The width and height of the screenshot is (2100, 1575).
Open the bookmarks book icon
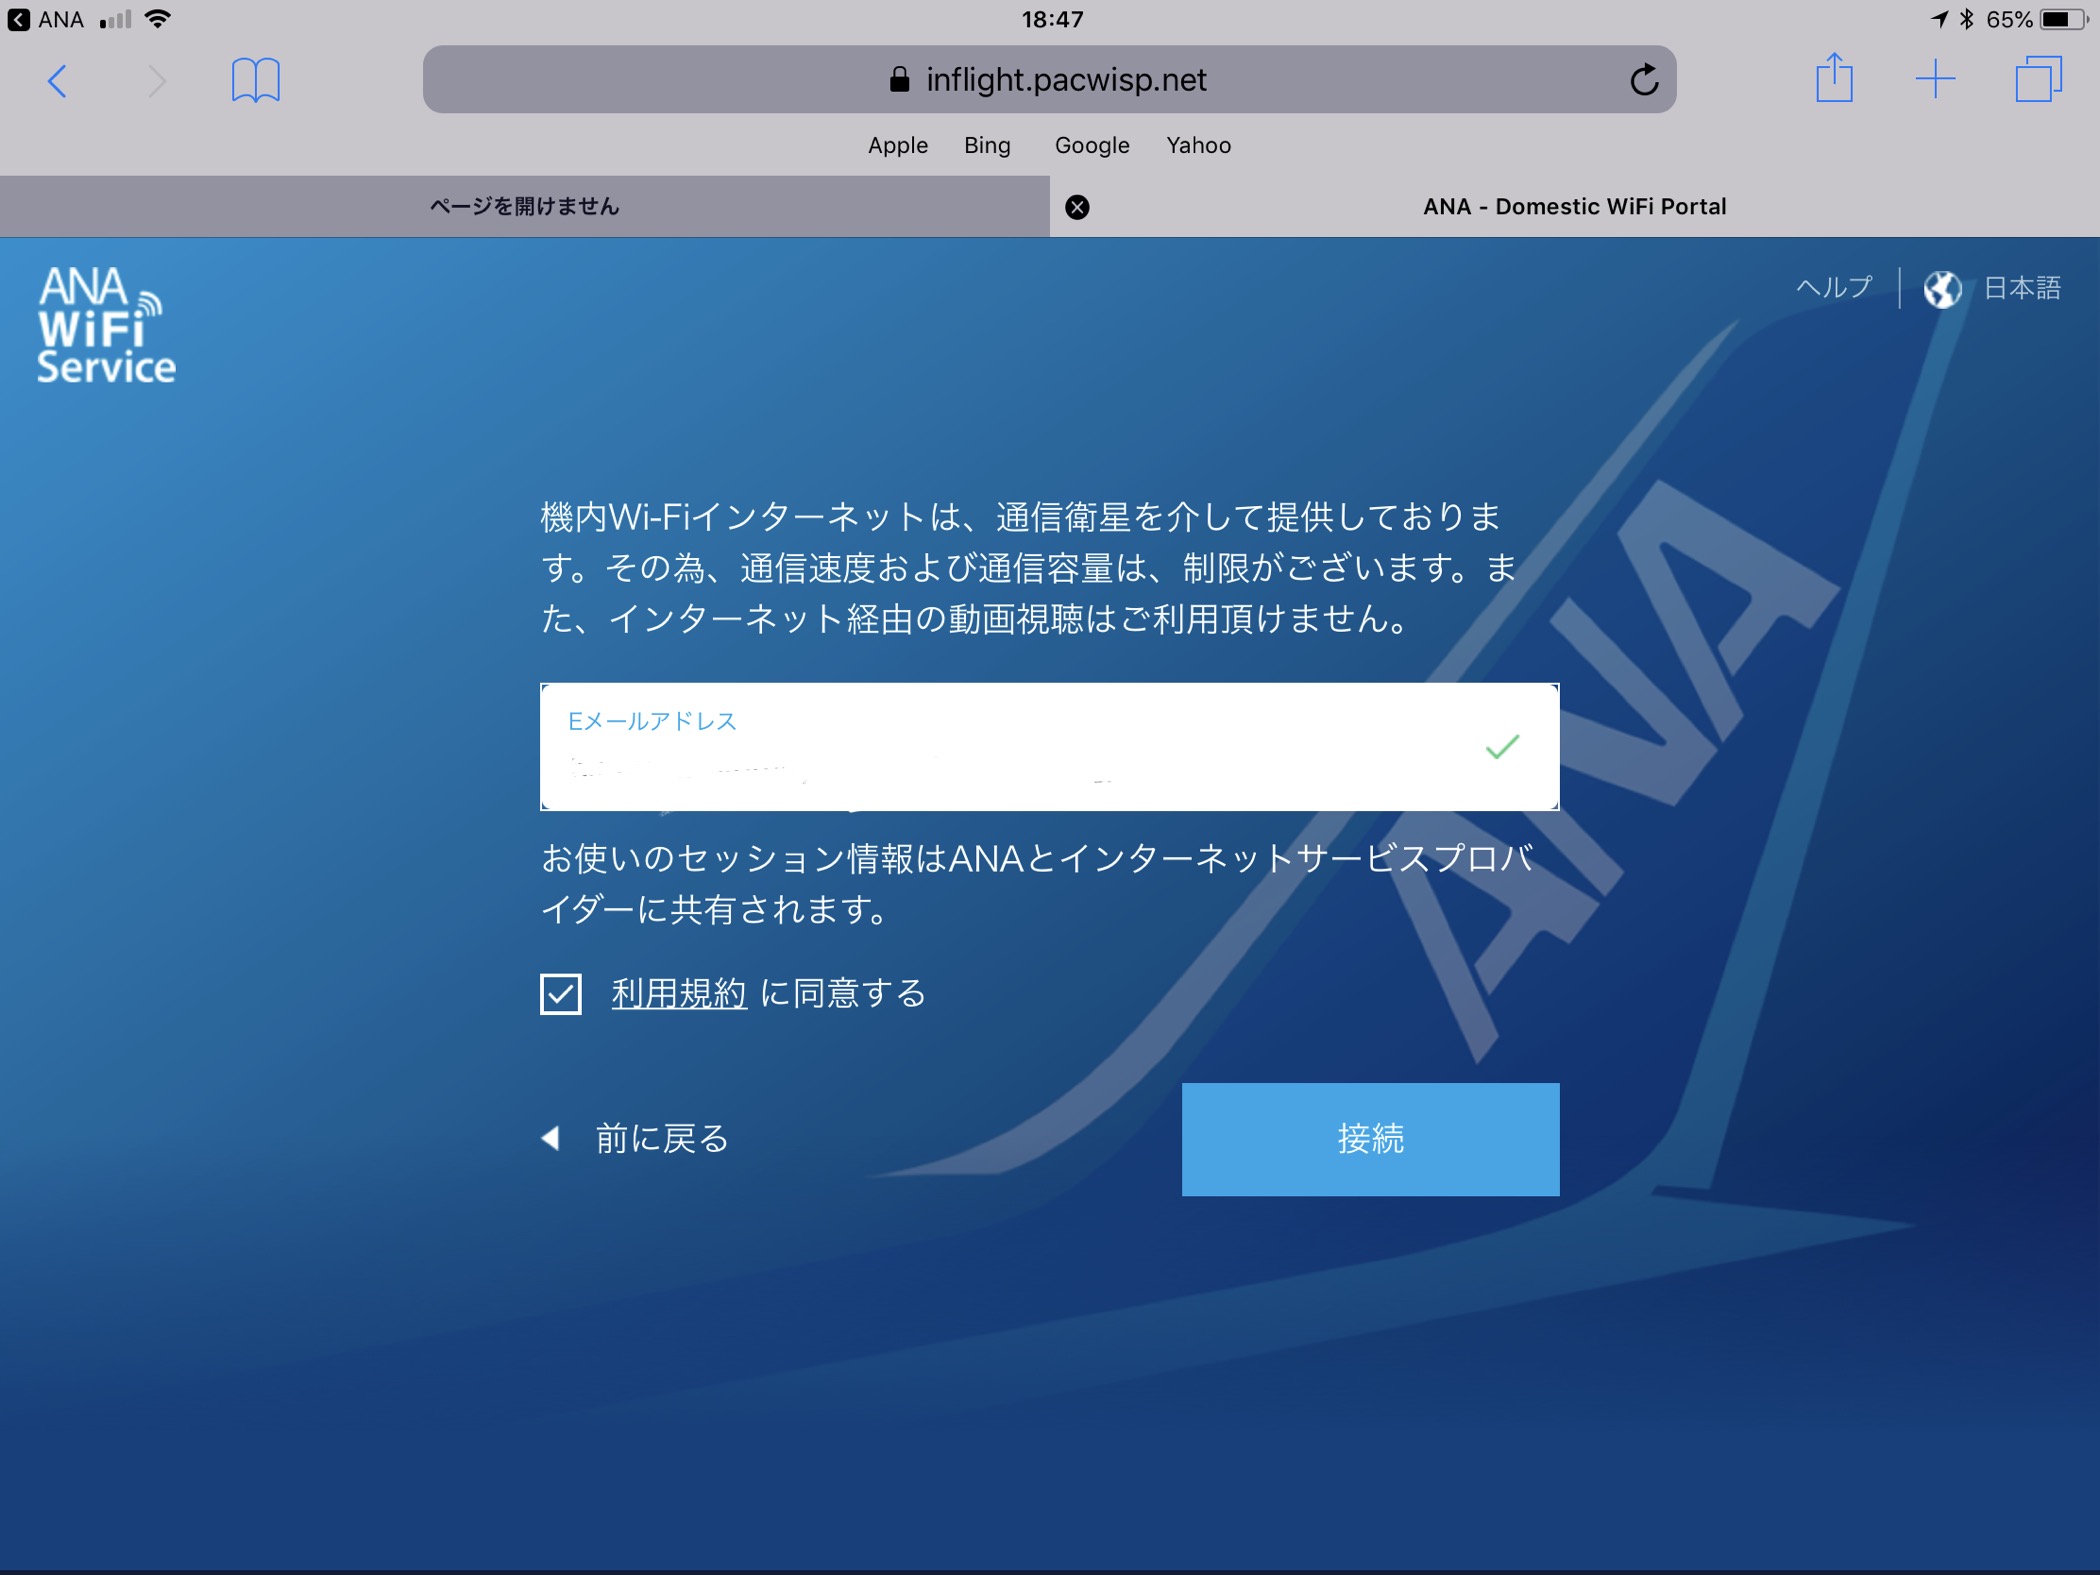coord(256,80)
